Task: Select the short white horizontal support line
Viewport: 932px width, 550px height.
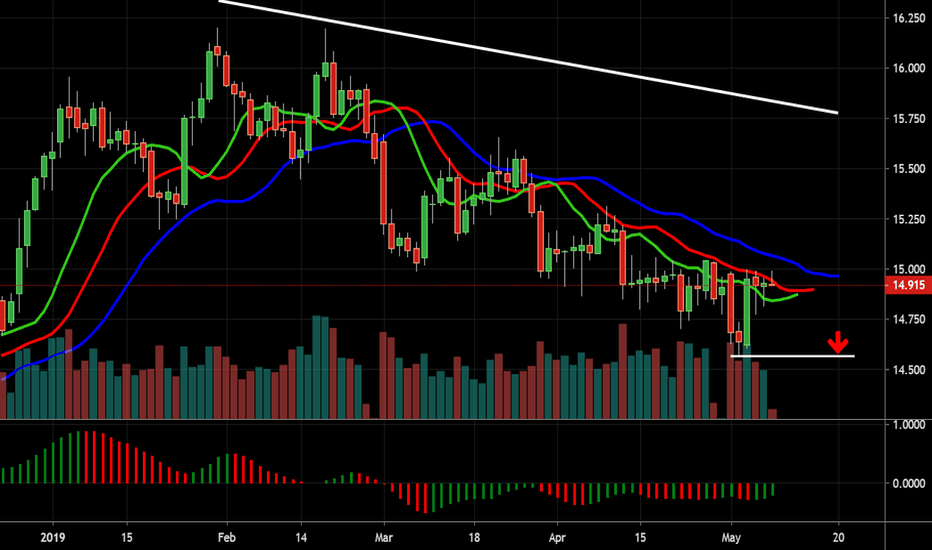Action: tap(792, 356)
